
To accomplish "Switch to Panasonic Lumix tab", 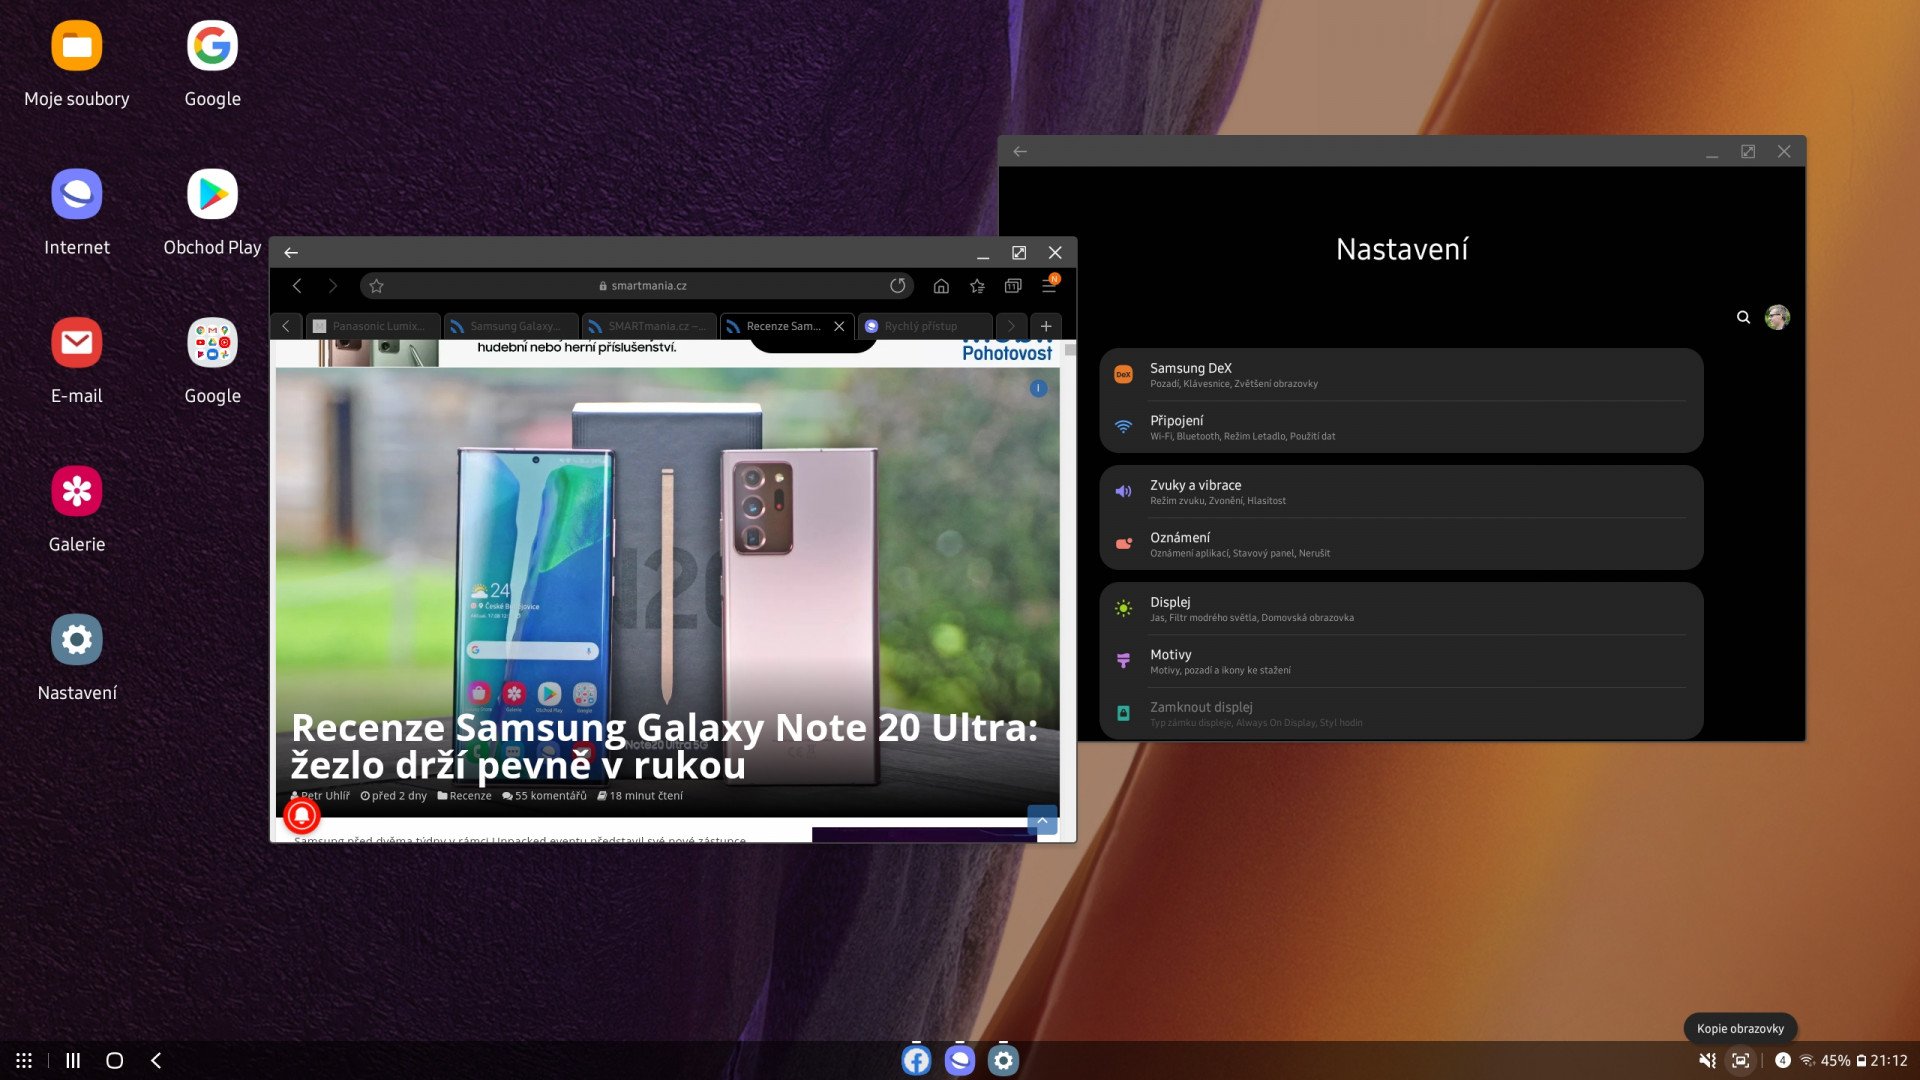I will pyautogui.click(x=372, y=326).
